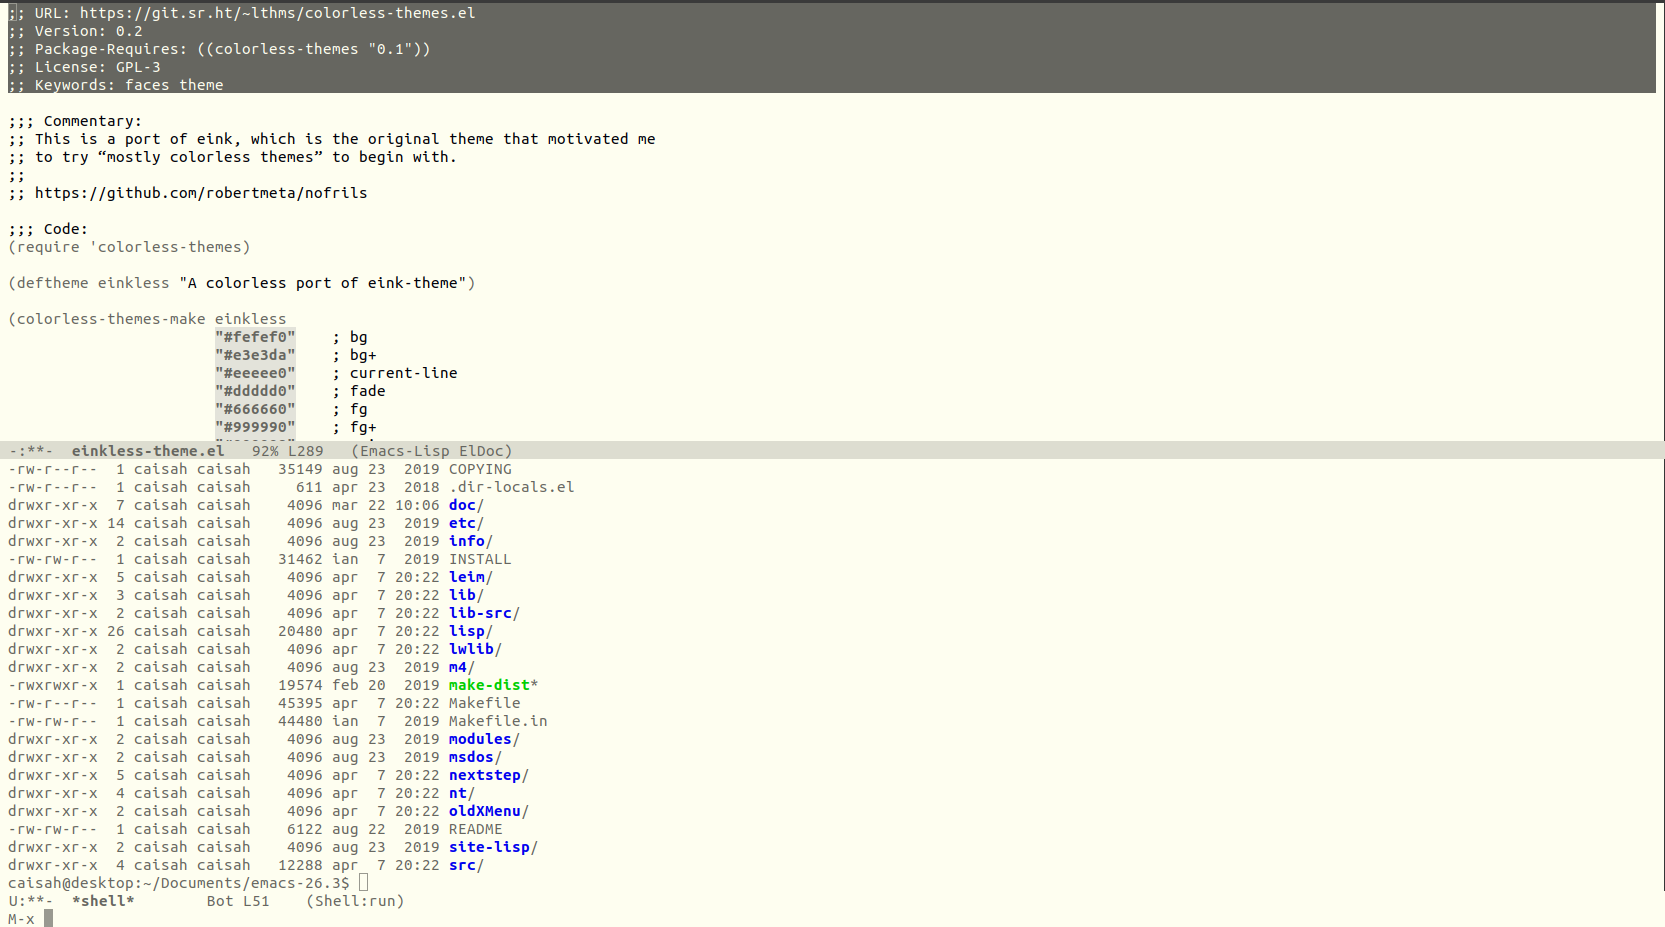Image resolution: width=1665 pixels, height=927 pixels.
Task: Click the ;;; Code: heading
Action: (x=48, y=229)
